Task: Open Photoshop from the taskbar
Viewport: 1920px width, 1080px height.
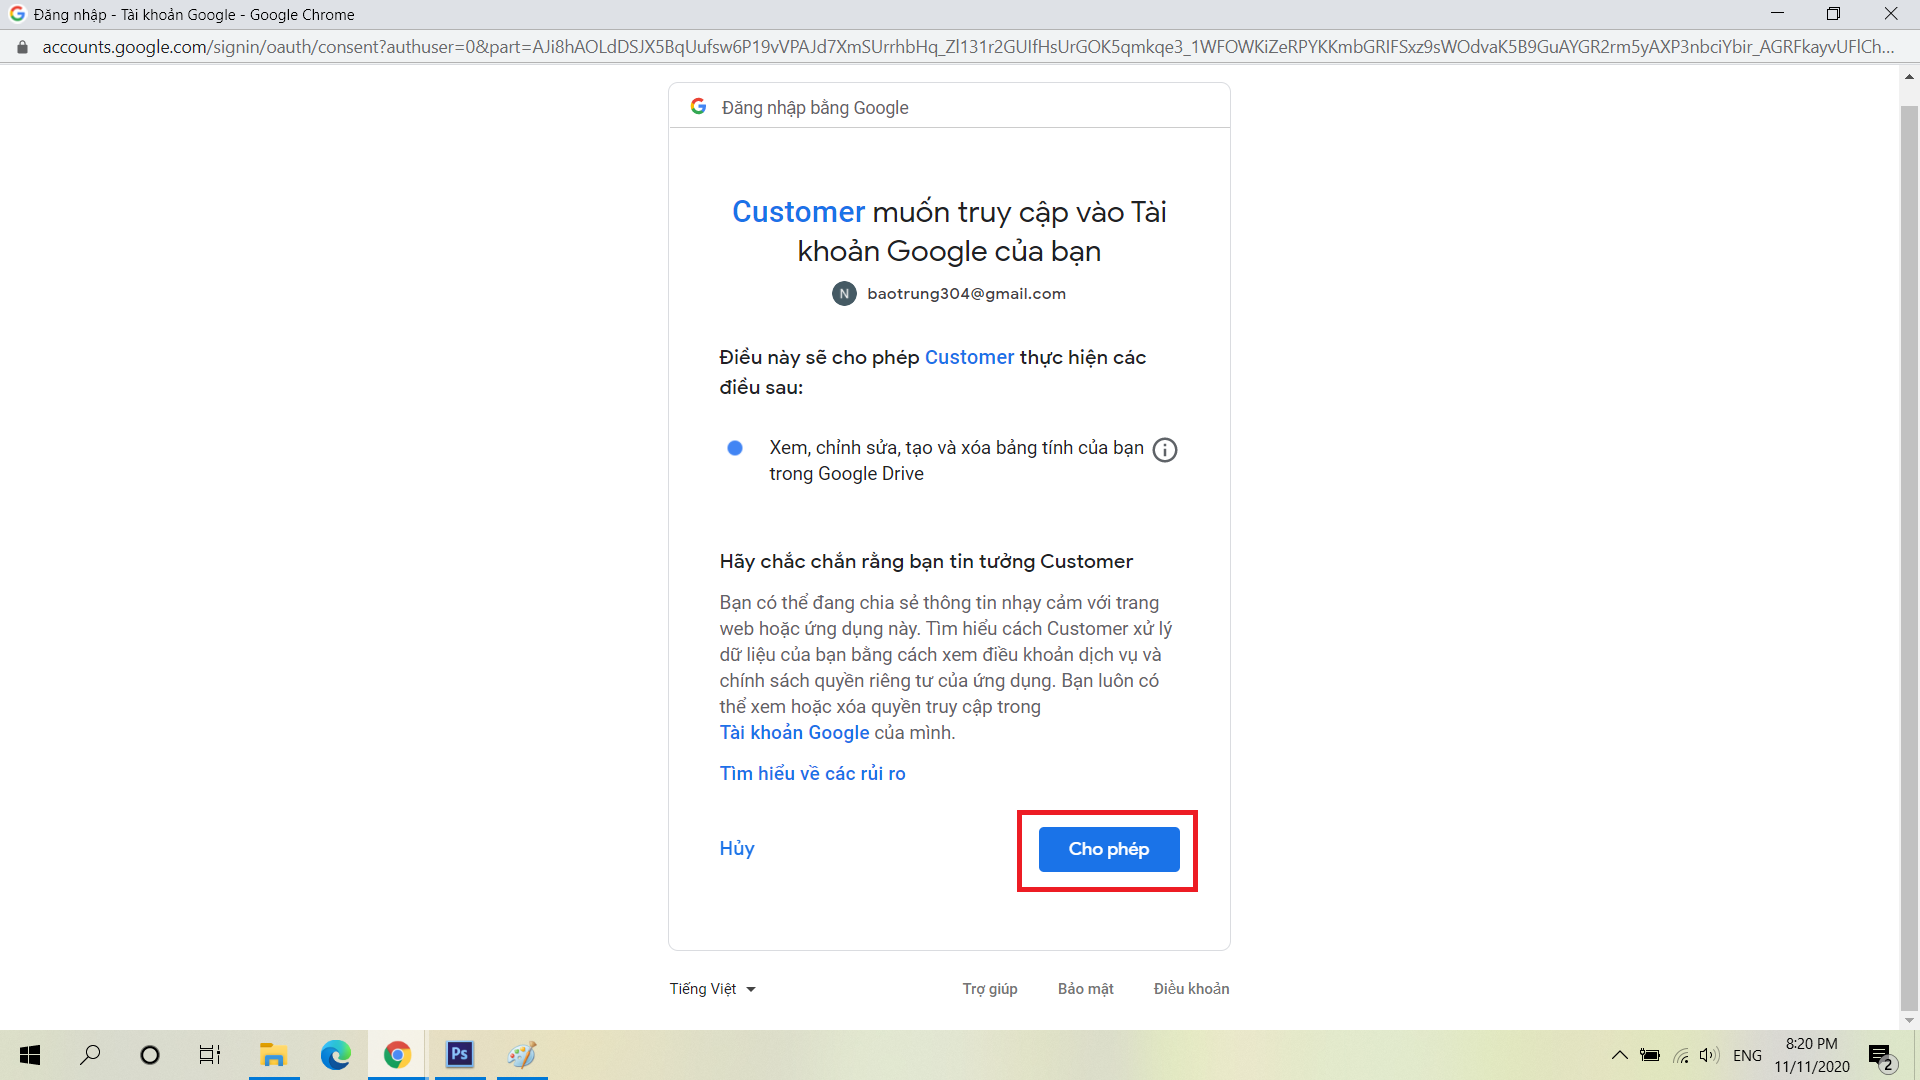Action: (x=459, y=1054)
